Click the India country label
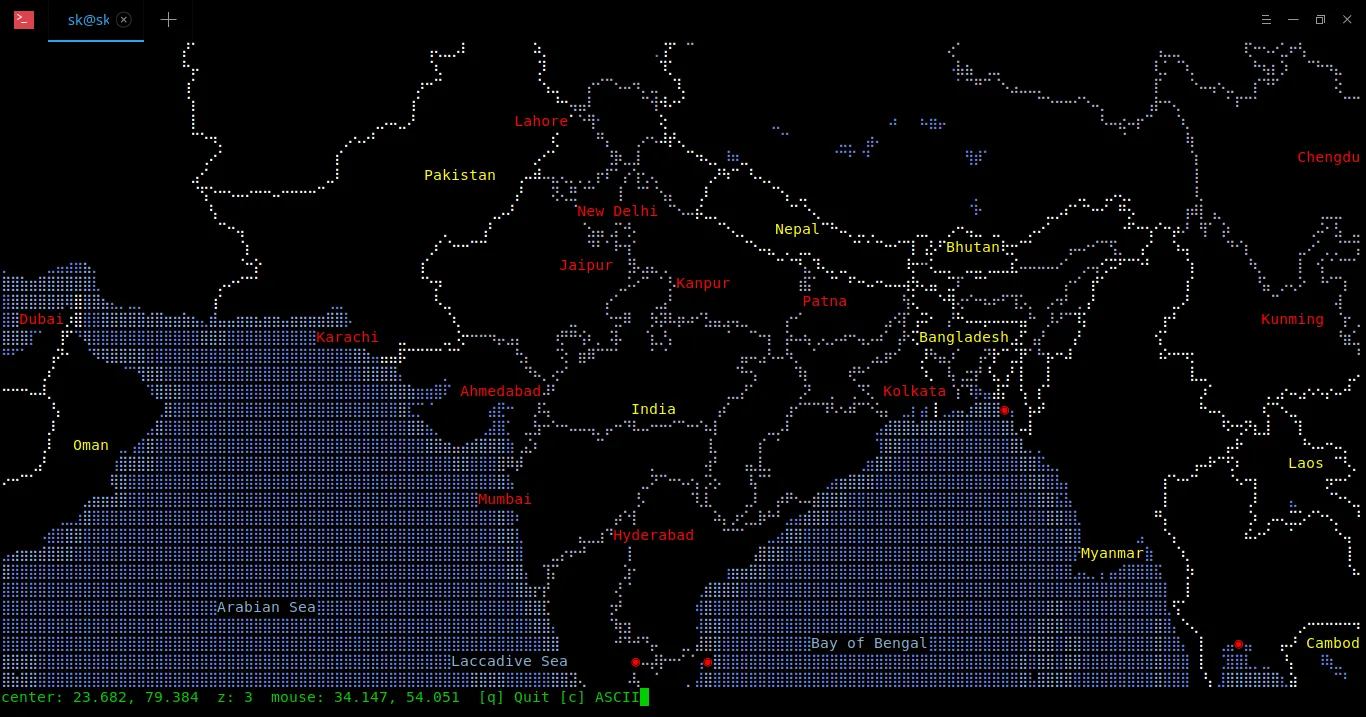Viewport: 1366px width, 717px height. tap(653, 409)
